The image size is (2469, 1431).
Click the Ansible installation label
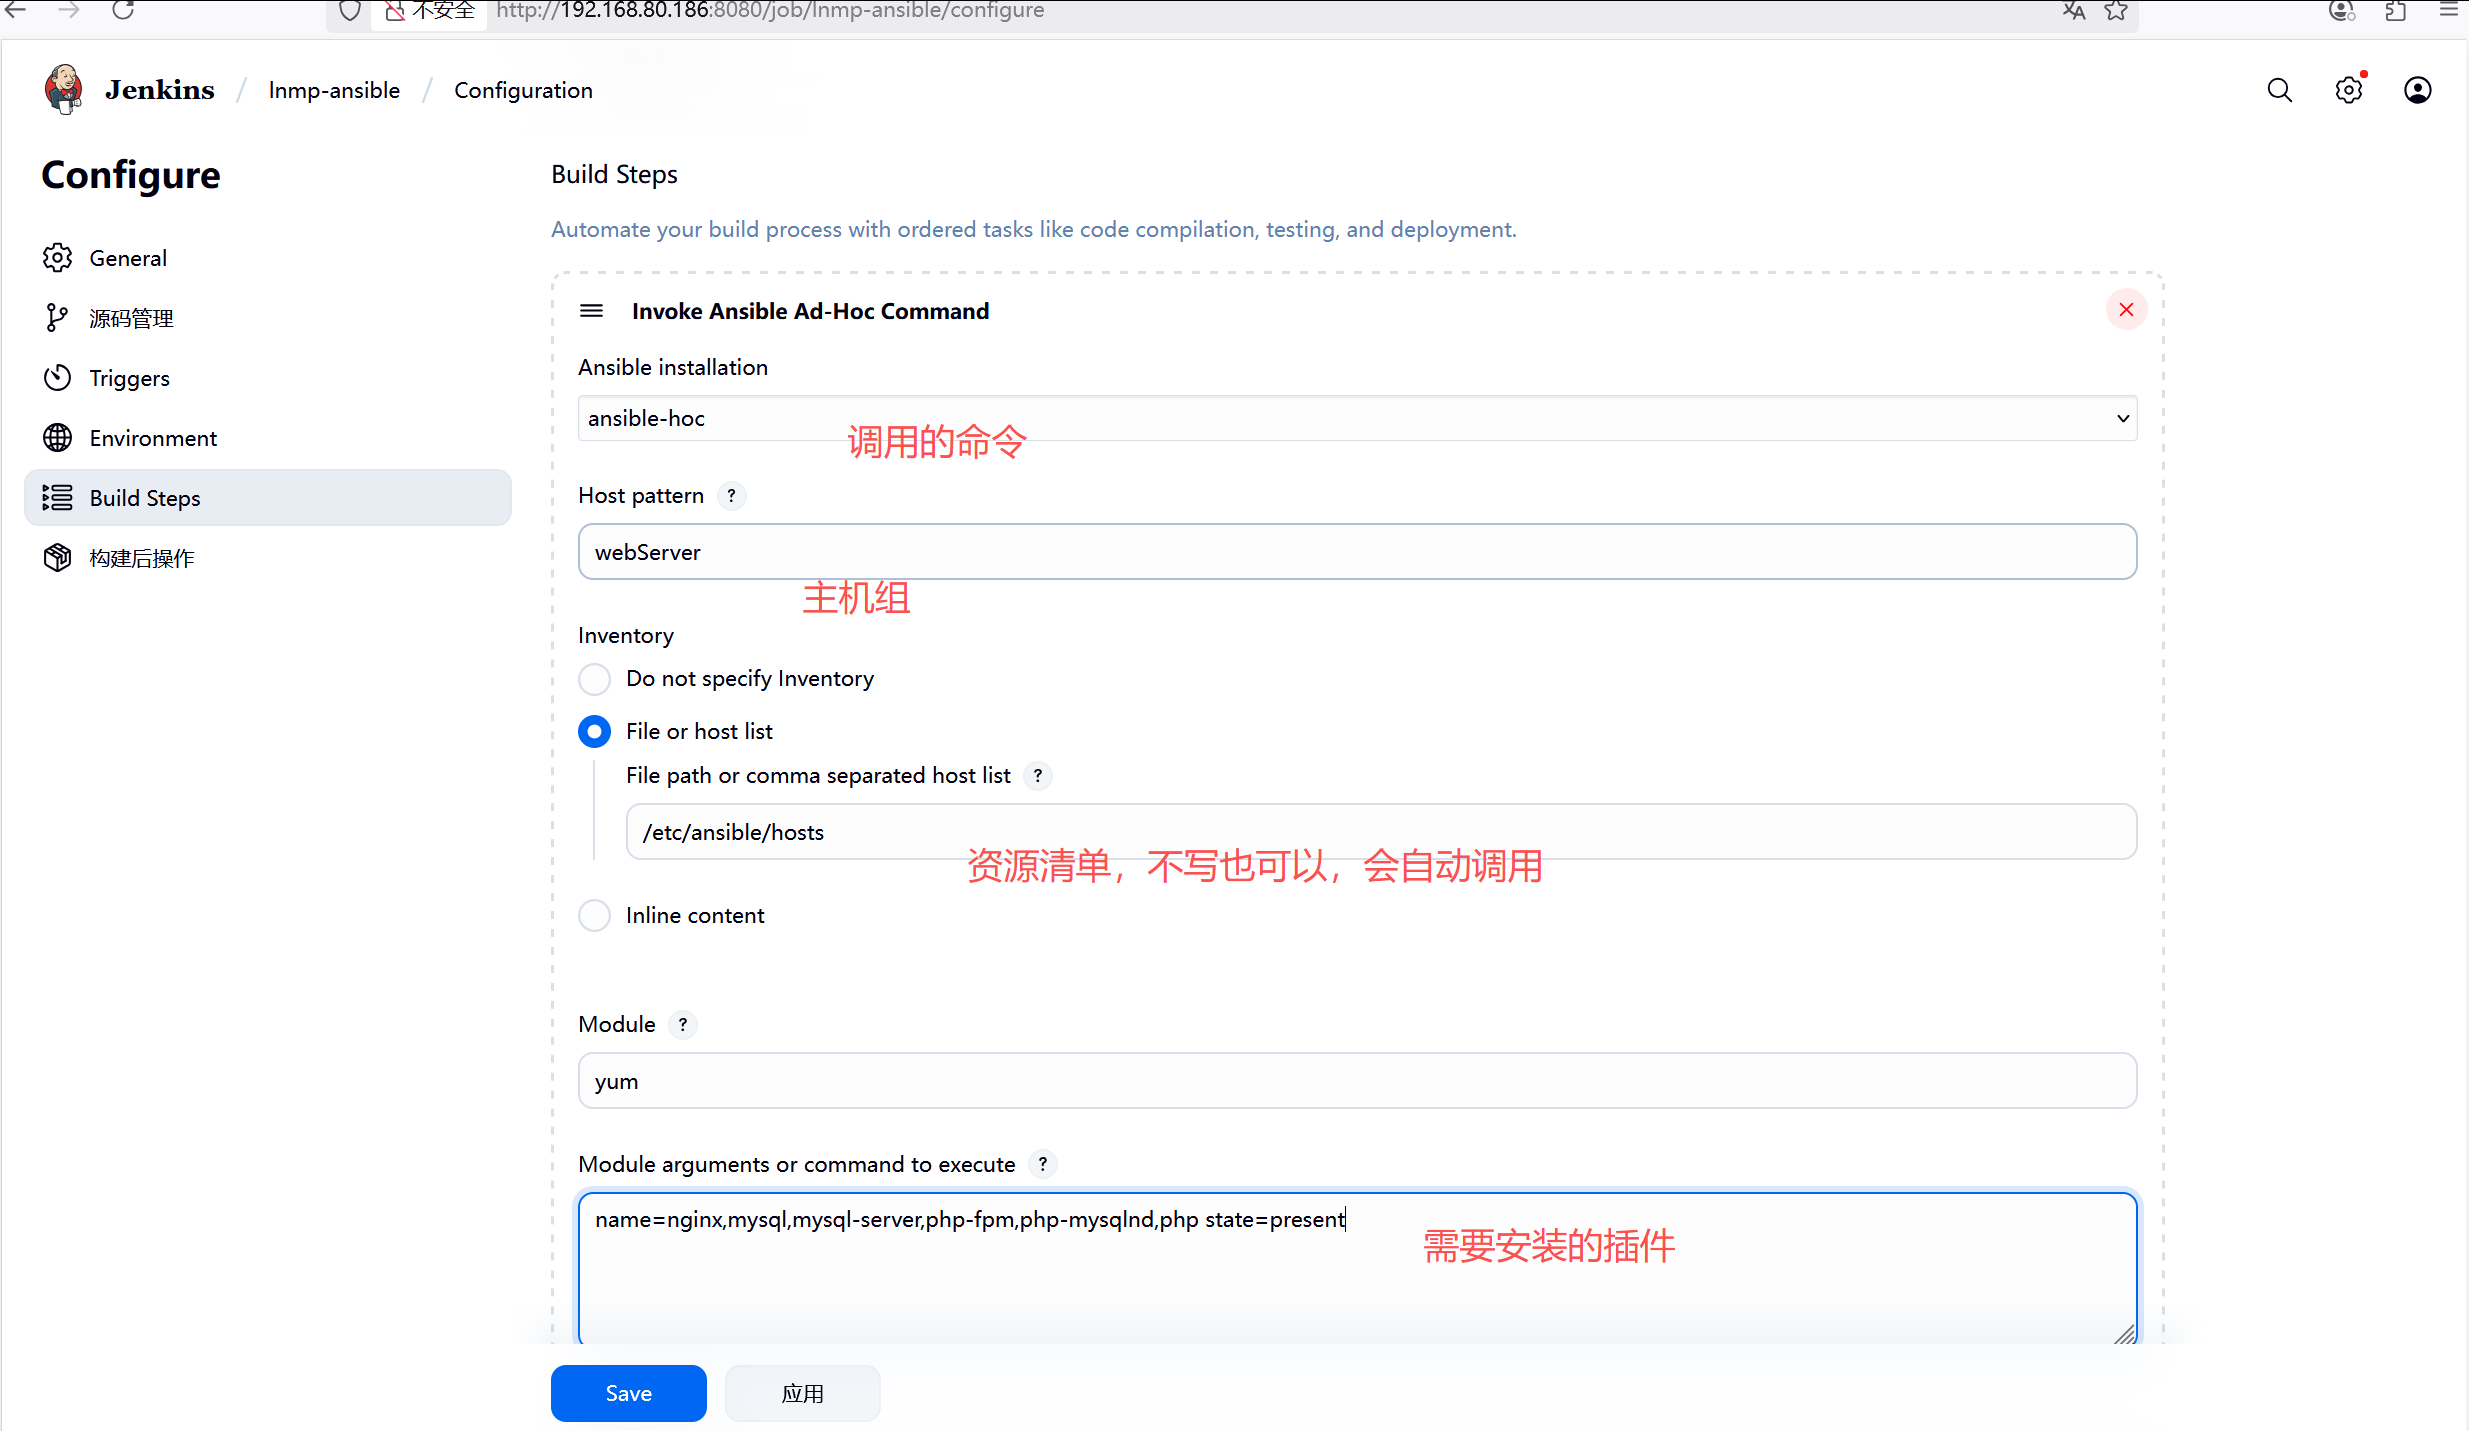pyautogui.click(x=673, y=368)
